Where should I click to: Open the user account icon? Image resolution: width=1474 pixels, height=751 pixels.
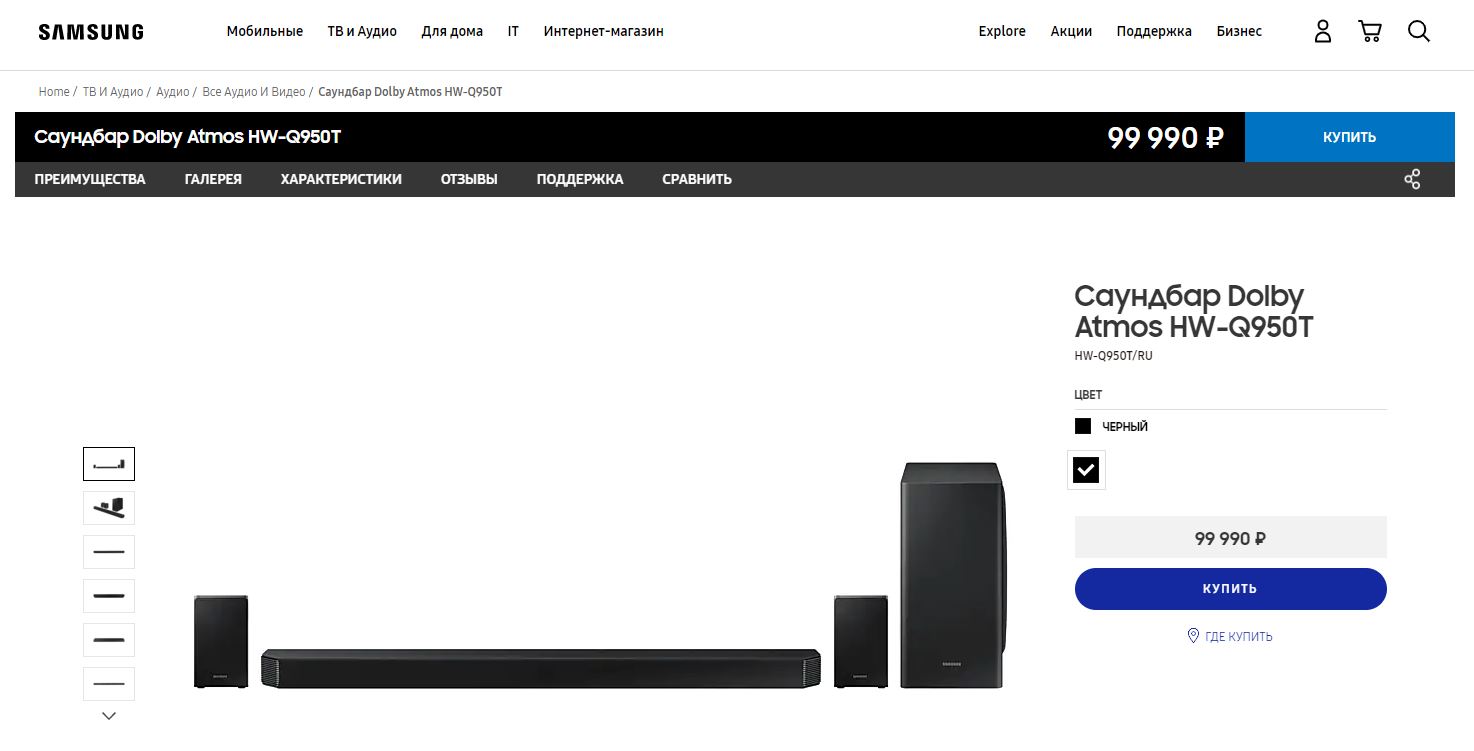click(1322, 31)
